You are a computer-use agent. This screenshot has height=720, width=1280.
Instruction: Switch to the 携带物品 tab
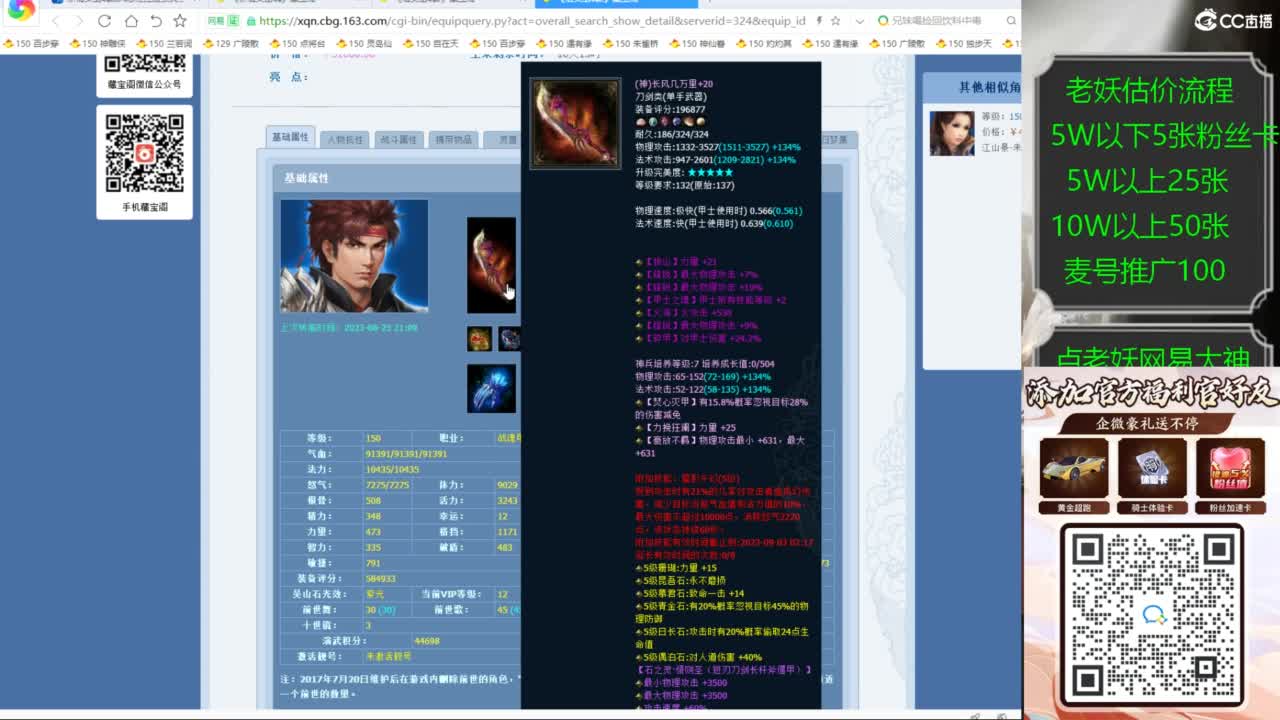pos(453,139)
